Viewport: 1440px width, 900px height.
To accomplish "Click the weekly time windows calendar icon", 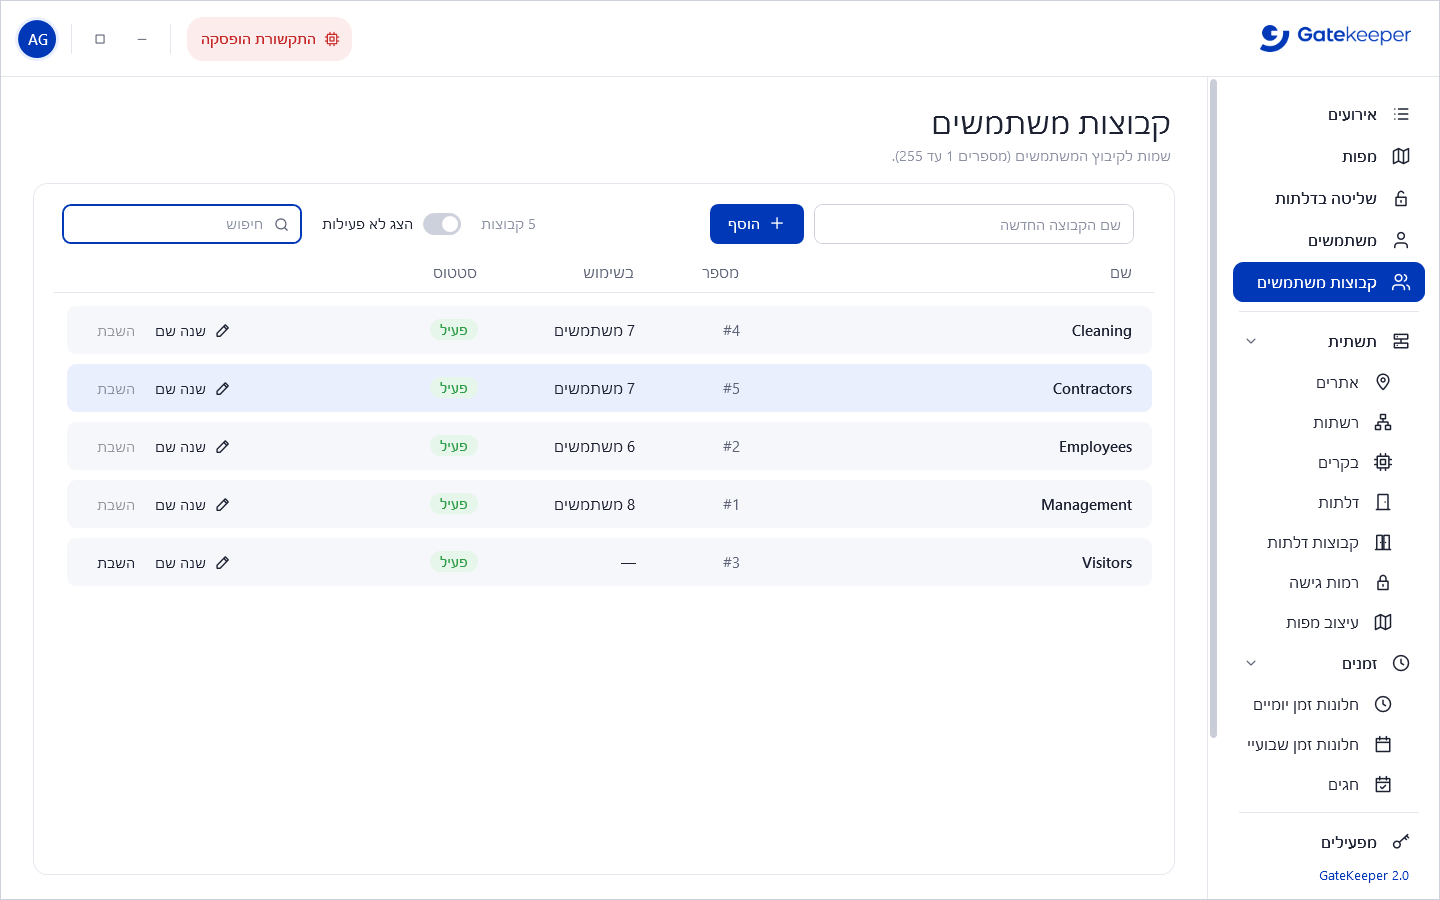I will [x=1383, y=744].
